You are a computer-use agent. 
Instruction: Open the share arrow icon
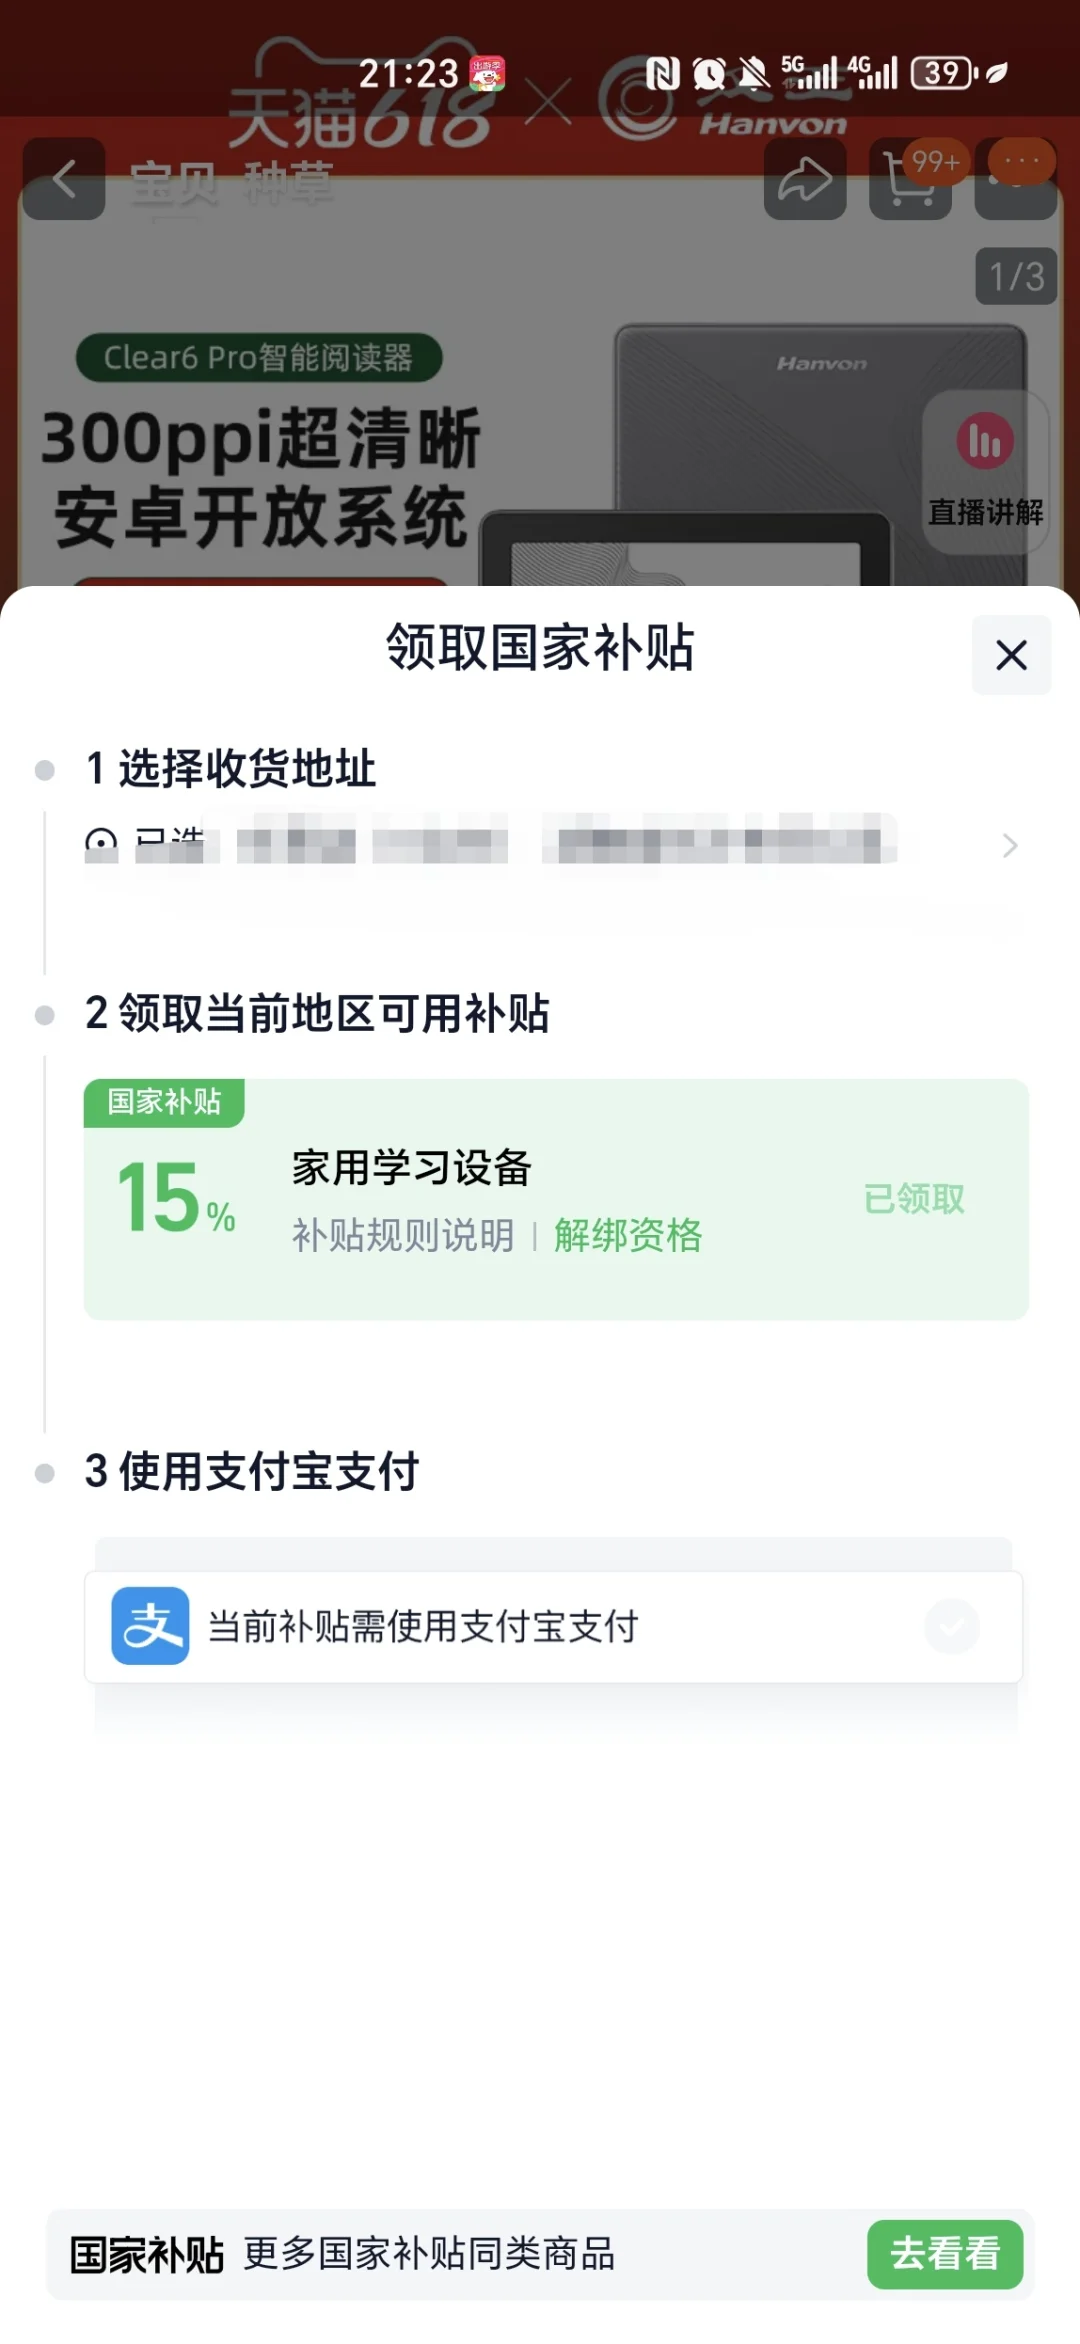click(805, 180)
